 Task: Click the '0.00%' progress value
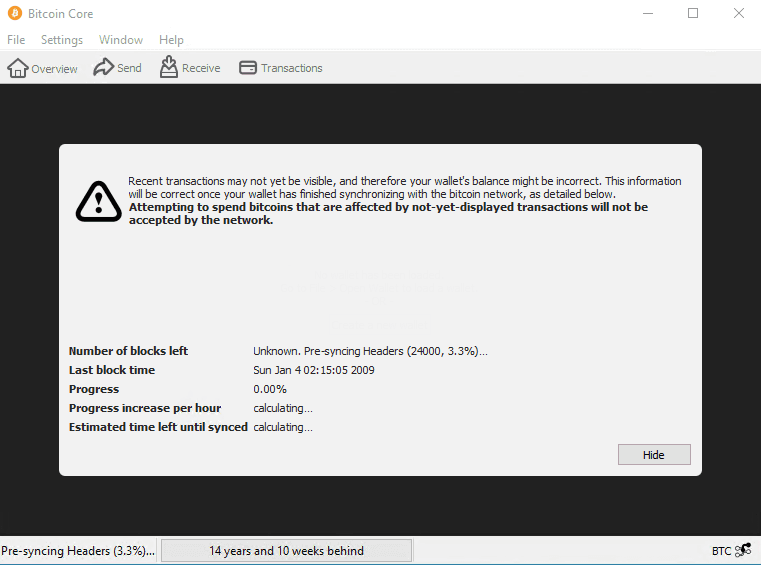270,389
